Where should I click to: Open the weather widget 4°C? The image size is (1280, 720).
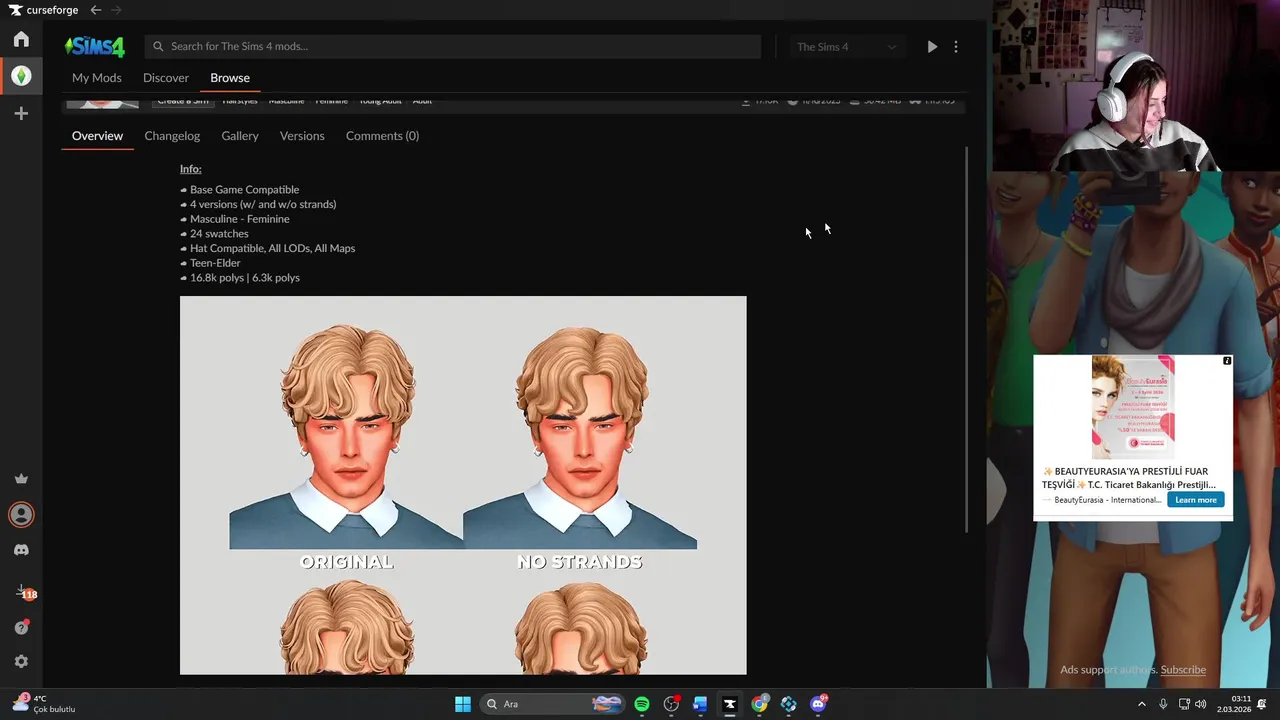45,704
